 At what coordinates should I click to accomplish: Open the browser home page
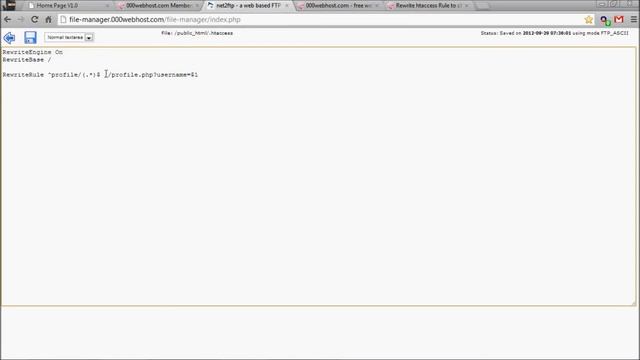[x=49, y=19]
